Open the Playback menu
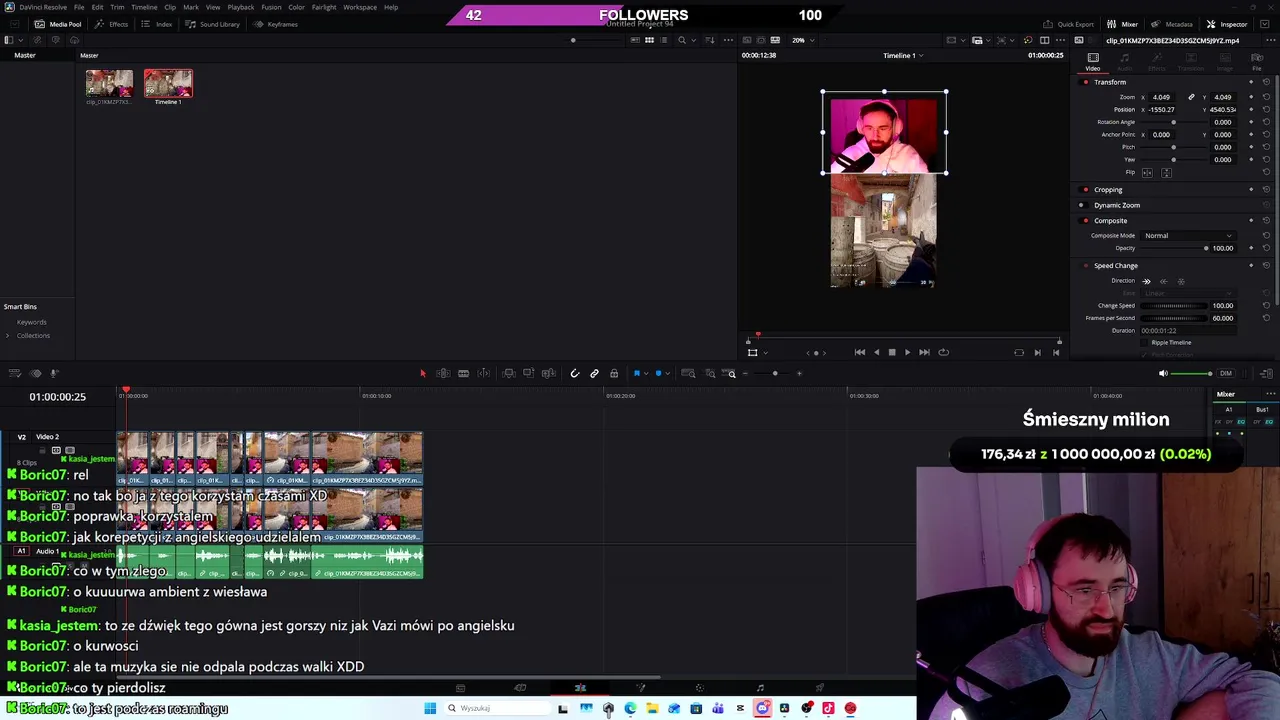This screenshot has width=1280, height=720. click(241, 7)
